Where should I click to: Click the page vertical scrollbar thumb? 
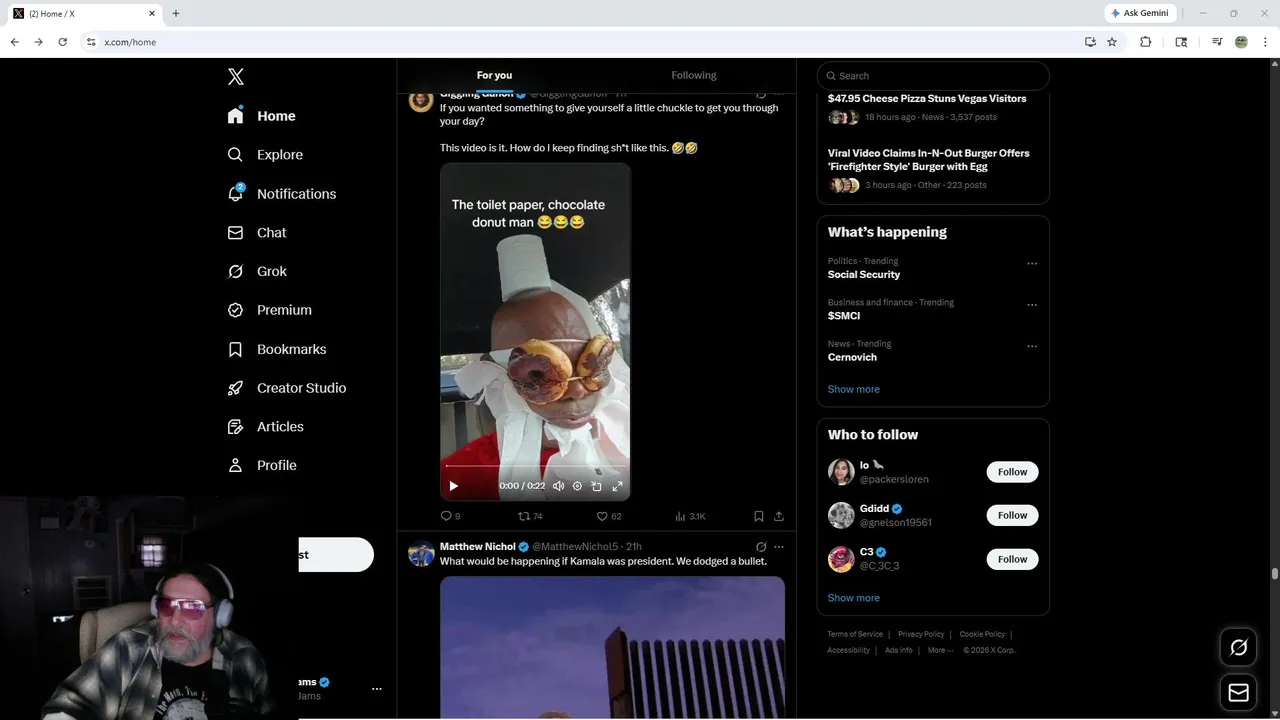point(1275,574)
